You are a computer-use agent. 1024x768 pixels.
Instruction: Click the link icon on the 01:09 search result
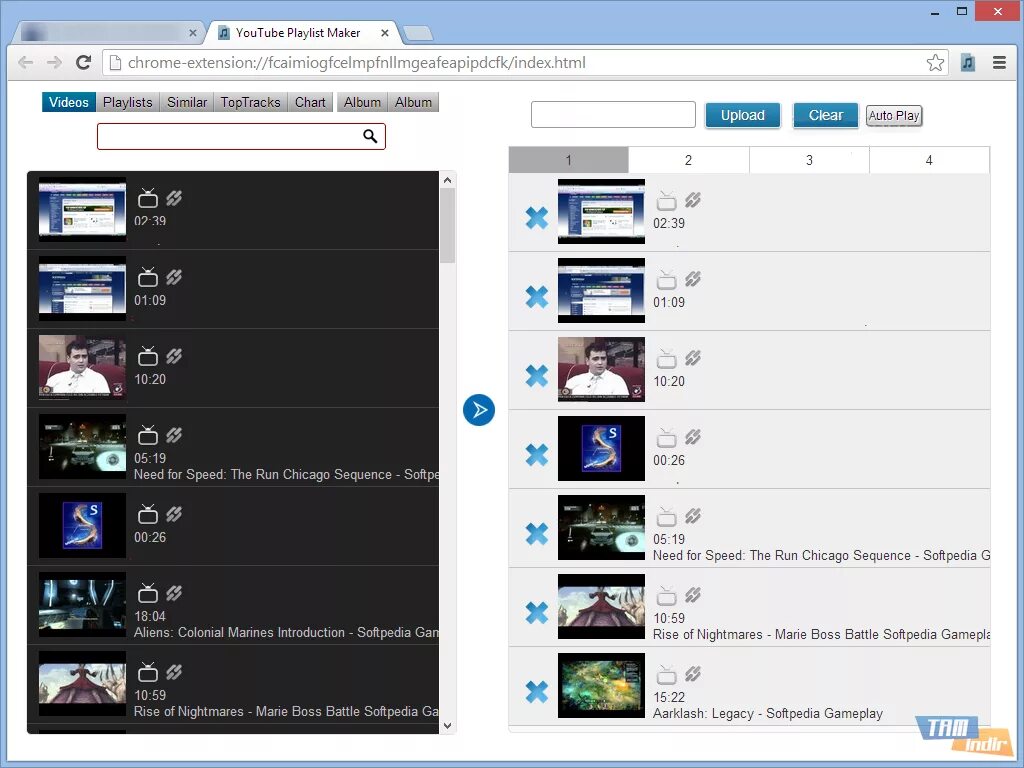tap(174, 277)
